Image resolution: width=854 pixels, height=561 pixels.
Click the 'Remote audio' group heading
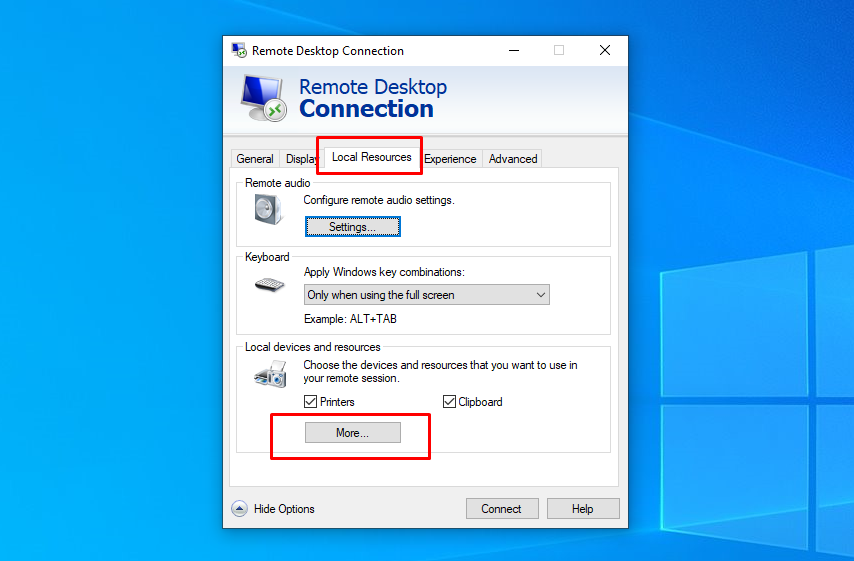pos(278,183)
